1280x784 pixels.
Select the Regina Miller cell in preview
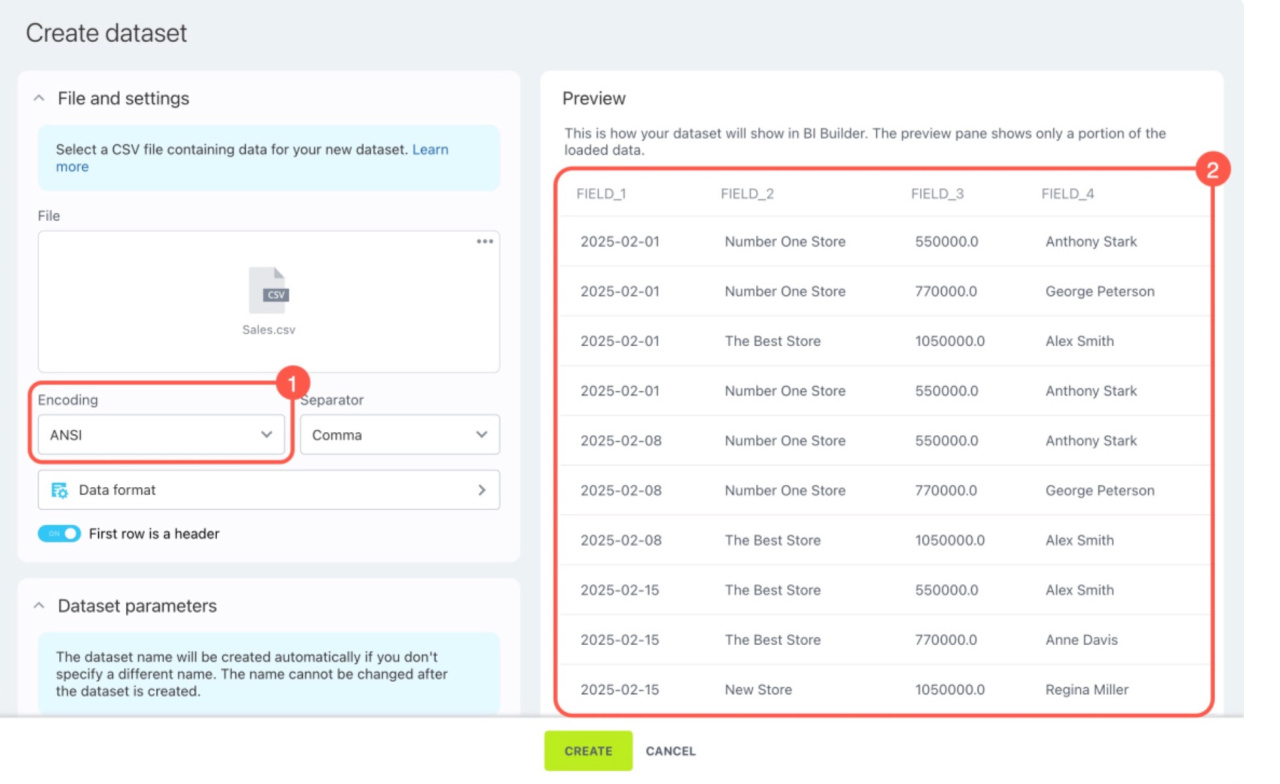(1087, 690)
